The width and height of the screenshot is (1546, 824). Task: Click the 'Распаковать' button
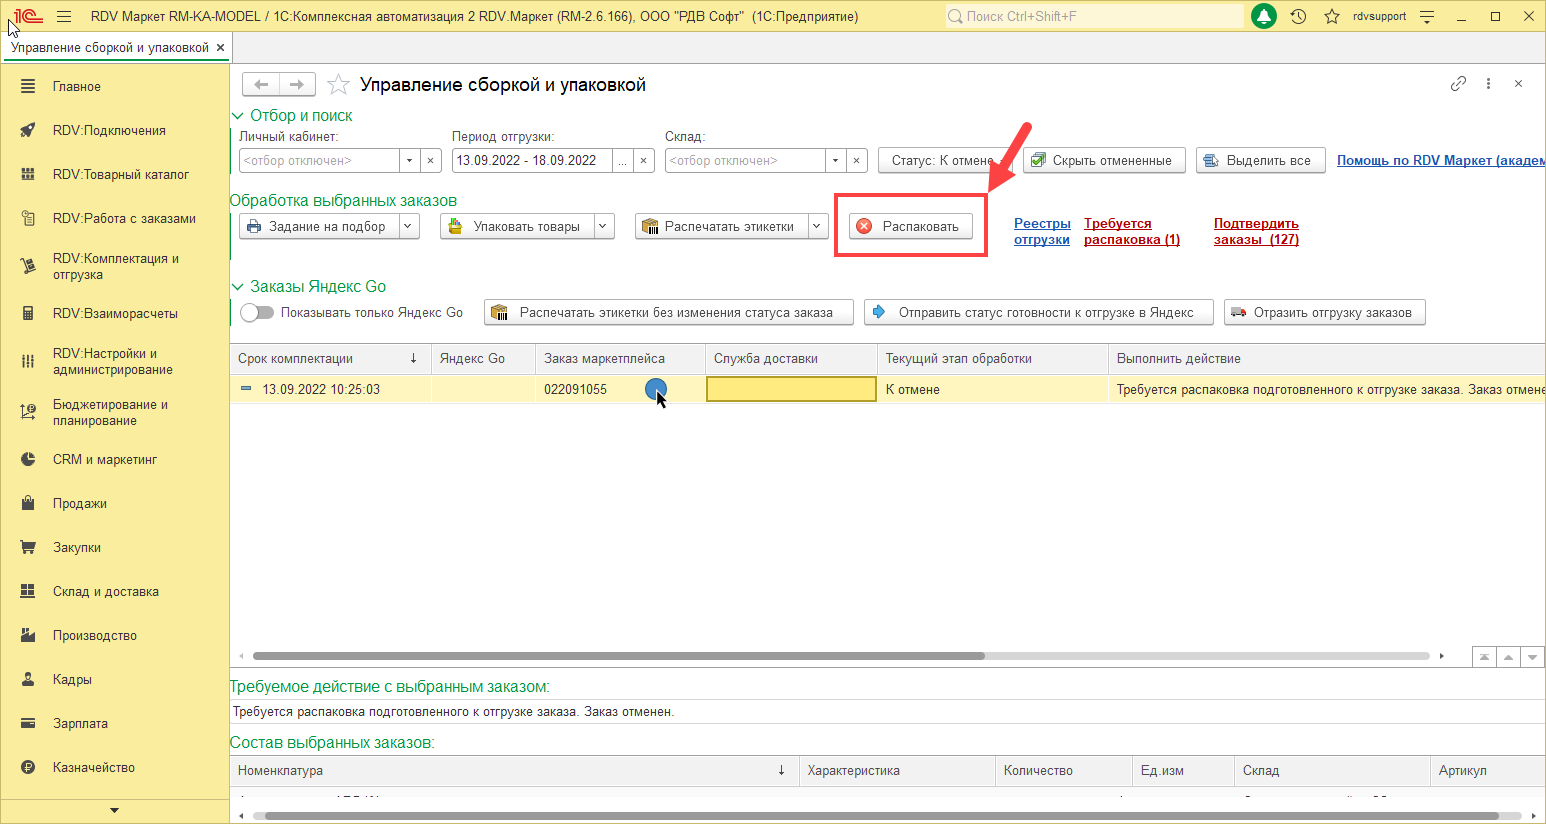910,227
